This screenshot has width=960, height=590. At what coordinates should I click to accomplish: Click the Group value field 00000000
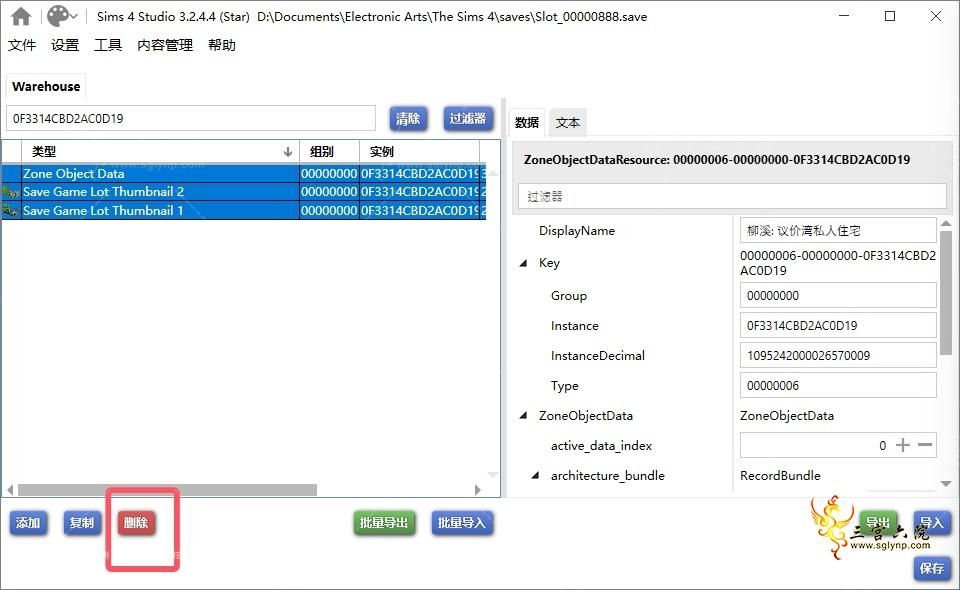pyautogui.click(x=838, y=296)
